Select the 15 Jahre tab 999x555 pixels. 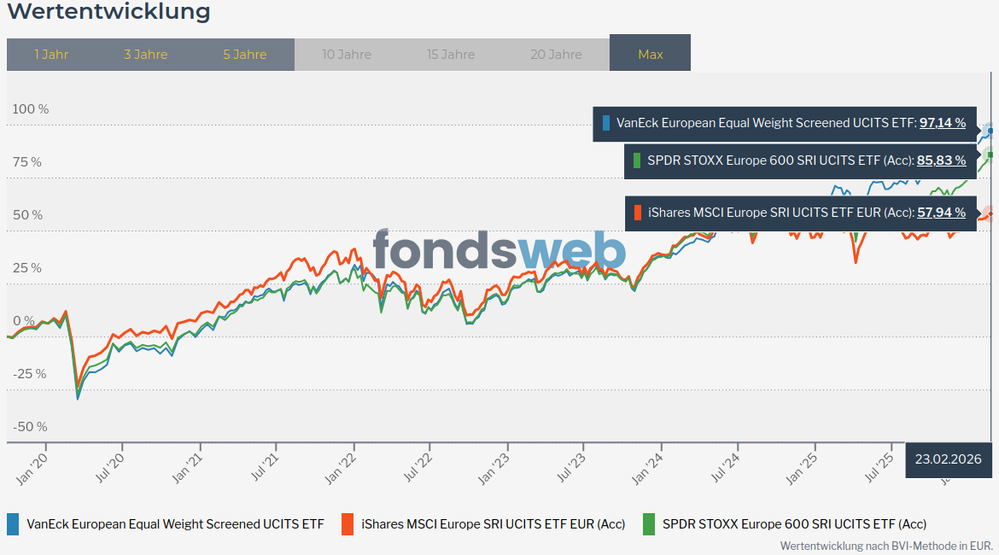450,54
